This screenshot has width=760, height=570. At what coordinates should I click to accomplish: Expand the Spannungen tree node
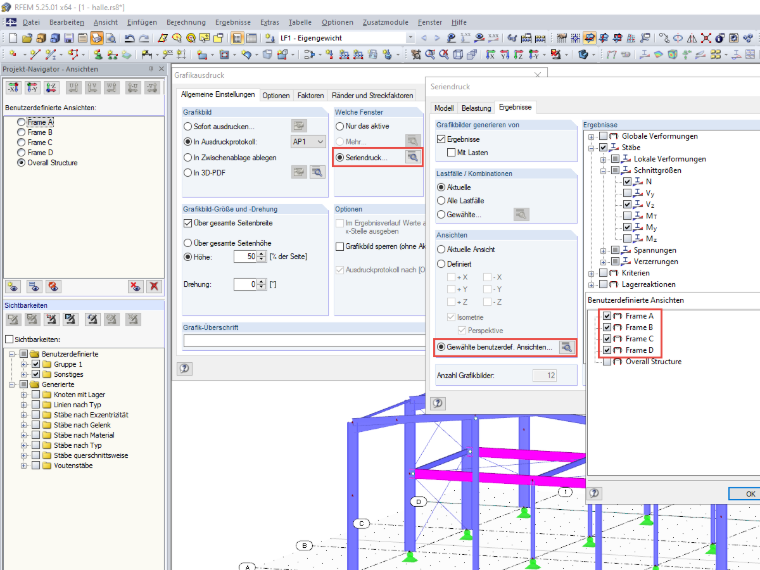click(x=603, y=251)
